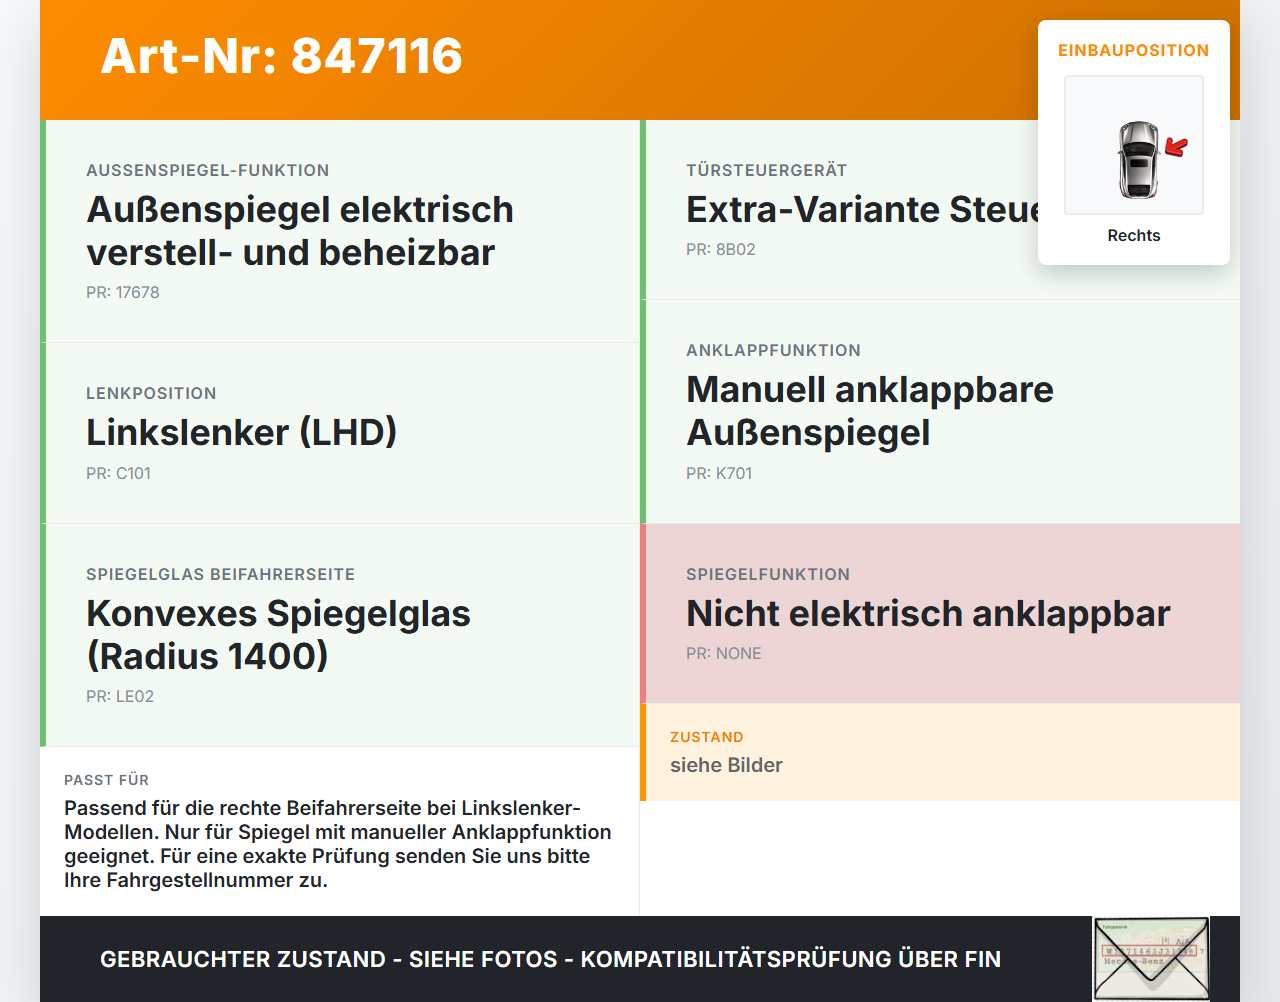This screenshot has width=1280, height=1002.
Task: Open the vehicle registration thumbnail in the footer
Action: (1151, 959)
